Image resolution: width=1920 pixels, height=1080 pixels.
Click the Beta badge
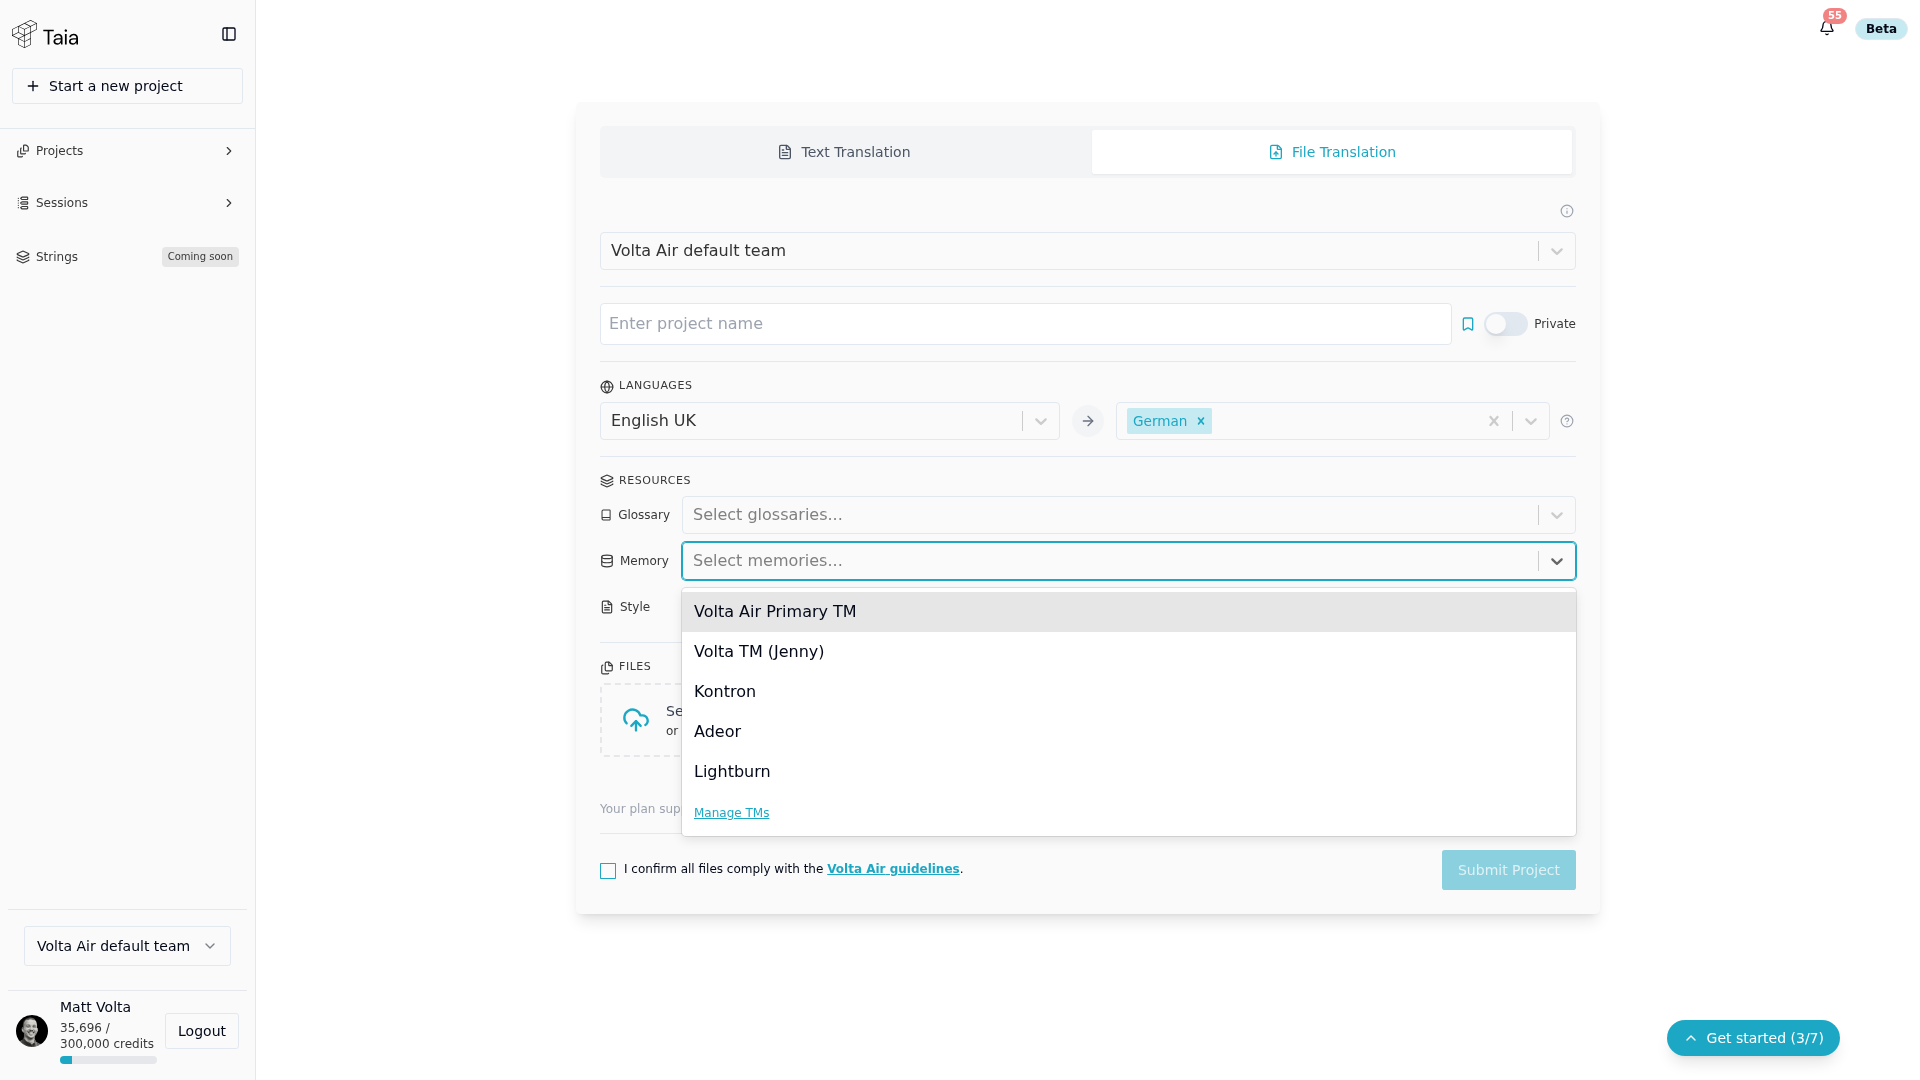tap(1881, 29)
